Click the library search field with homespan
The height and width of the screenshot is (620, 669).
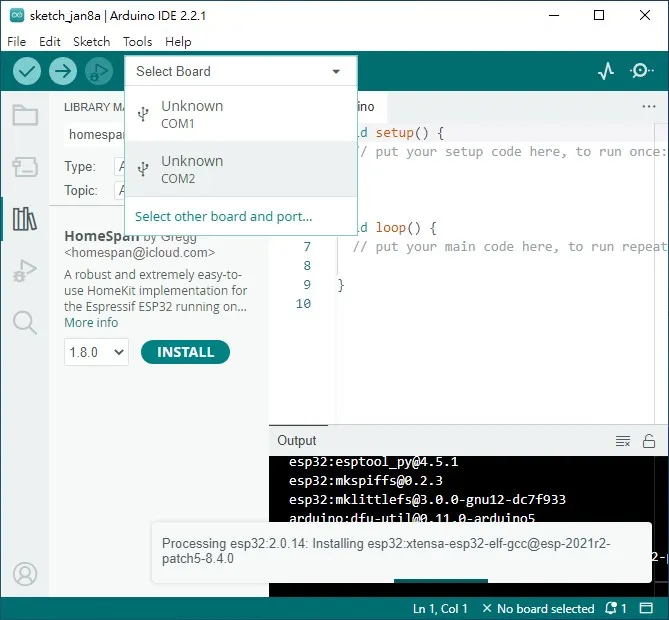(95, 134)
